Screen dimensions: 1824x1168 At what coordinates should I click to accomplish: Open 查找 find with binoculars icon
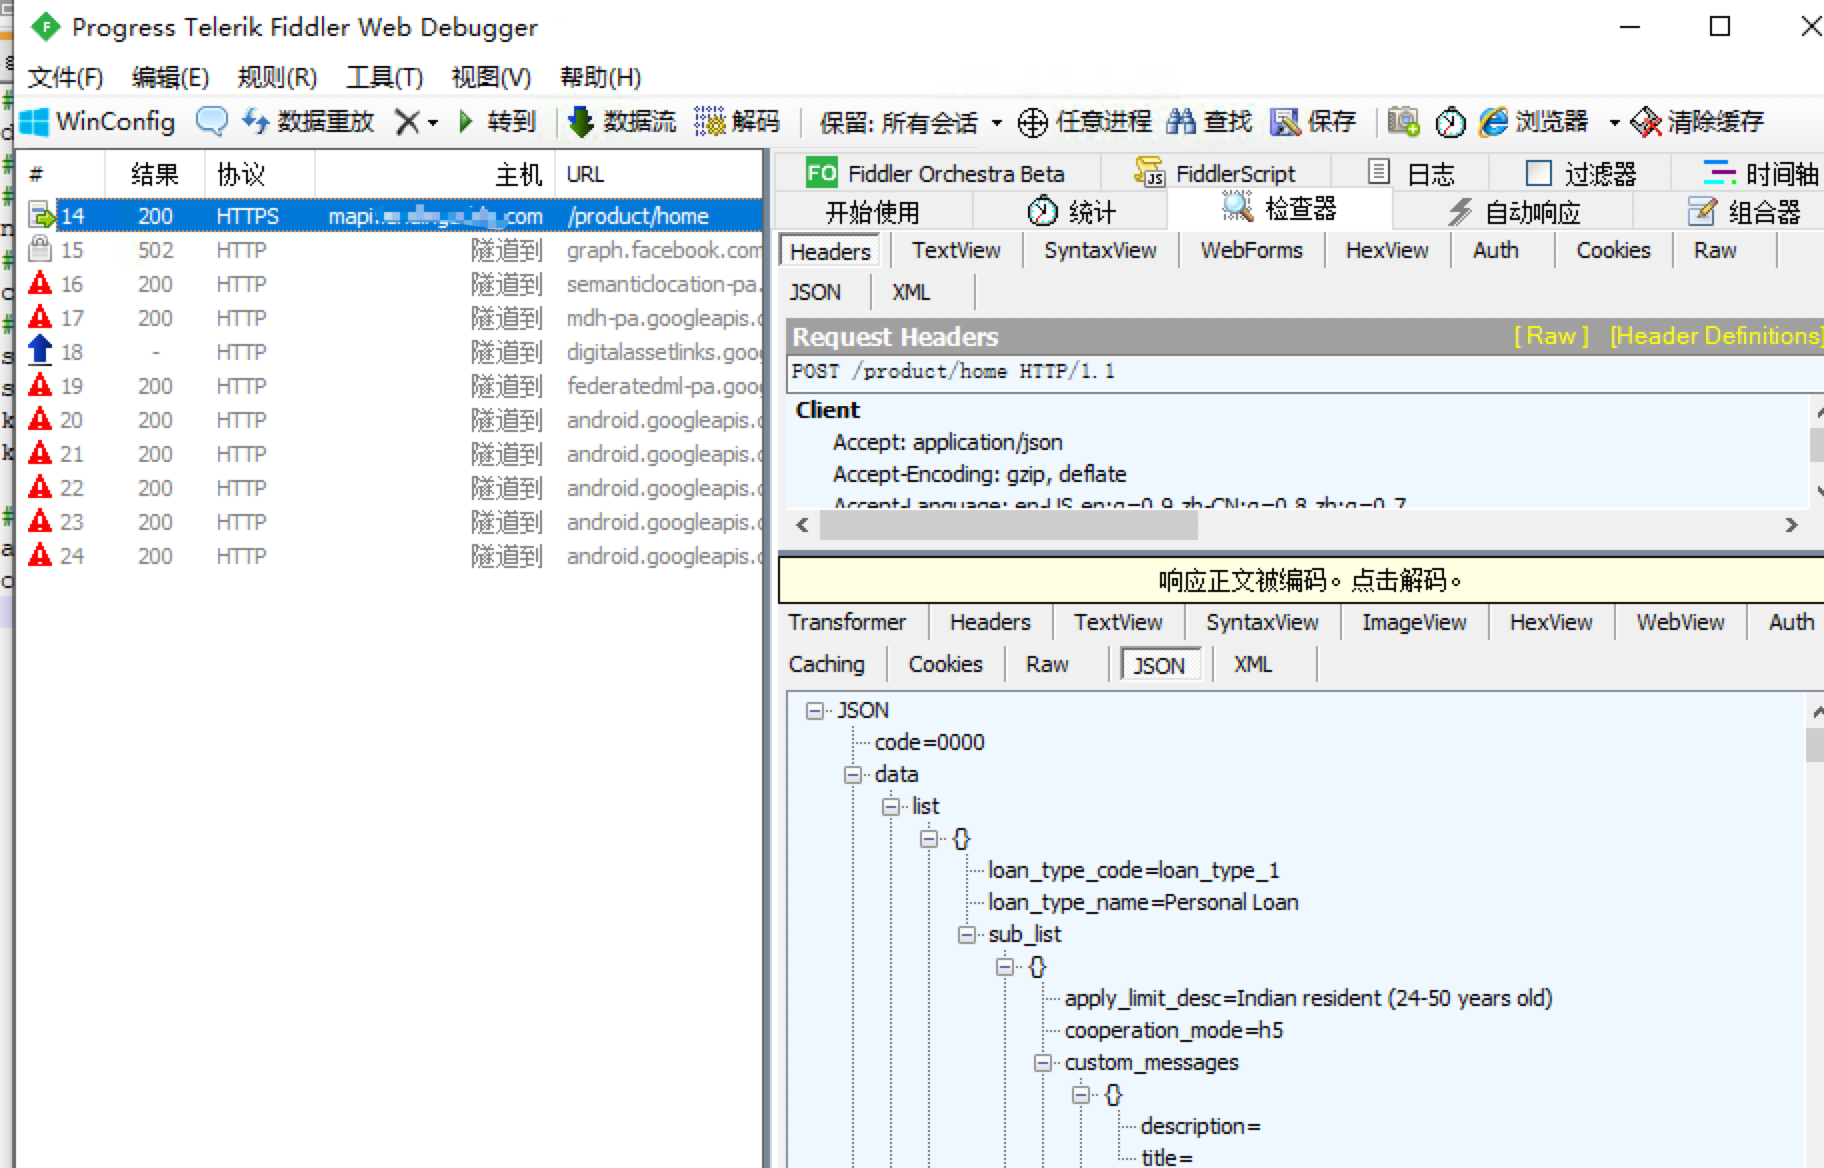1181,122
